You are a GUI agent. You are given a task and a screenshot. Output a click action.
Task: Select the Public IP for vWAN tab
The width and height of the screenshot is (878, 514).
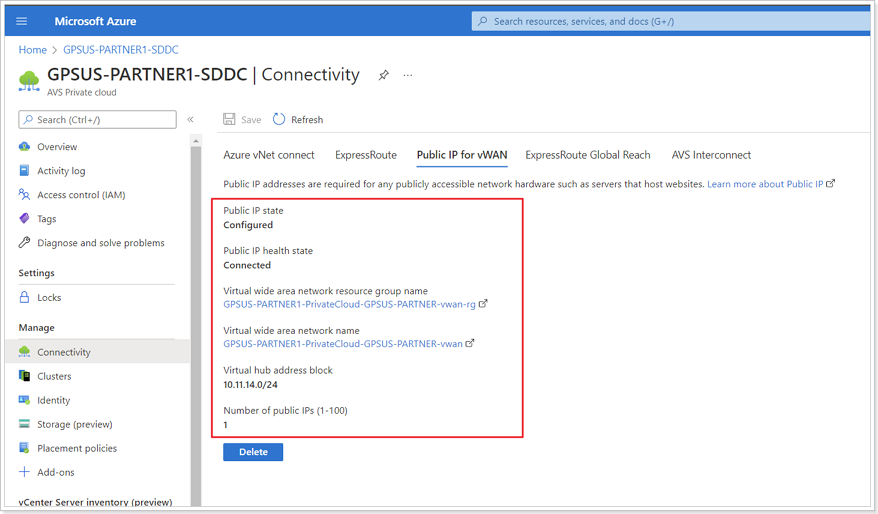[x=462, y=155]
